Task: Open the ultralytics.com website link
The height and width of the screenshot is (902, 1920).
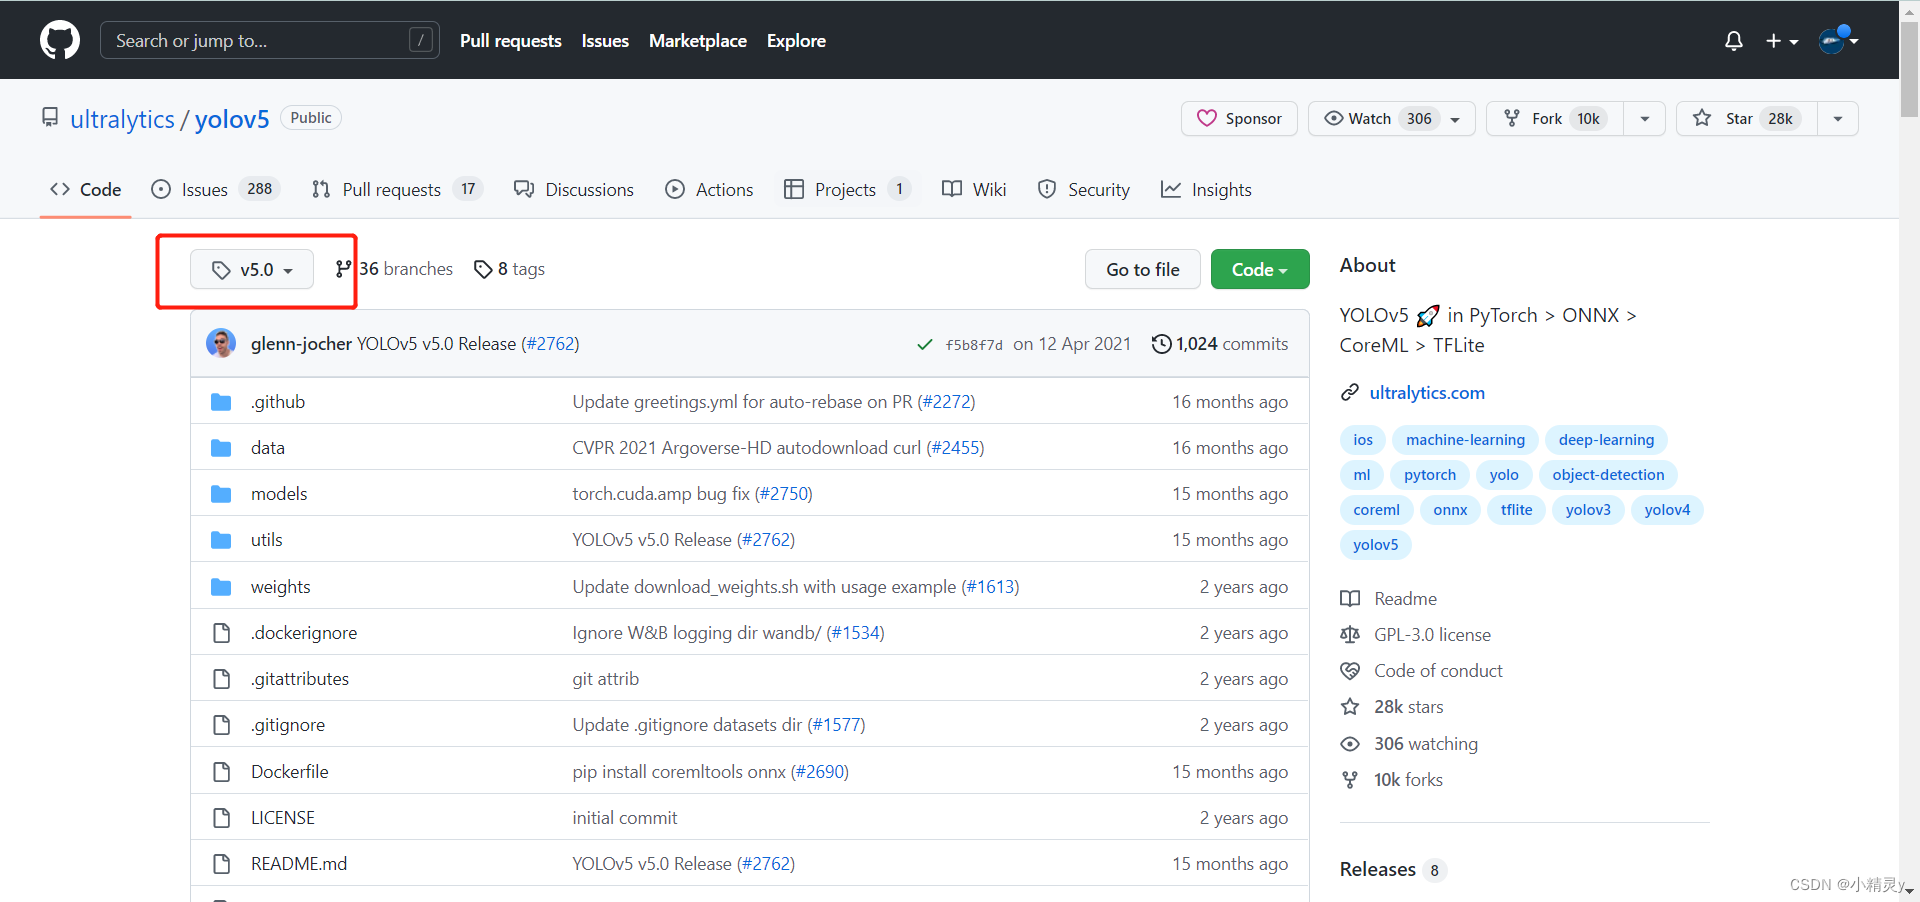Action: 1427,393
